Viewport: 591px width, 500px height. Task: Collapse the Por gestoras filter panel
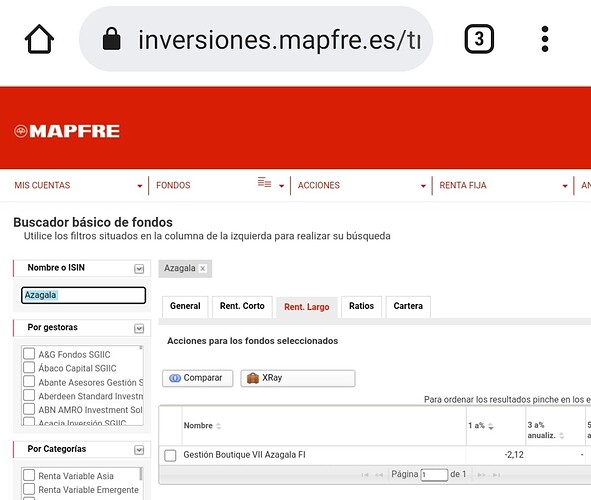(139, 329)
